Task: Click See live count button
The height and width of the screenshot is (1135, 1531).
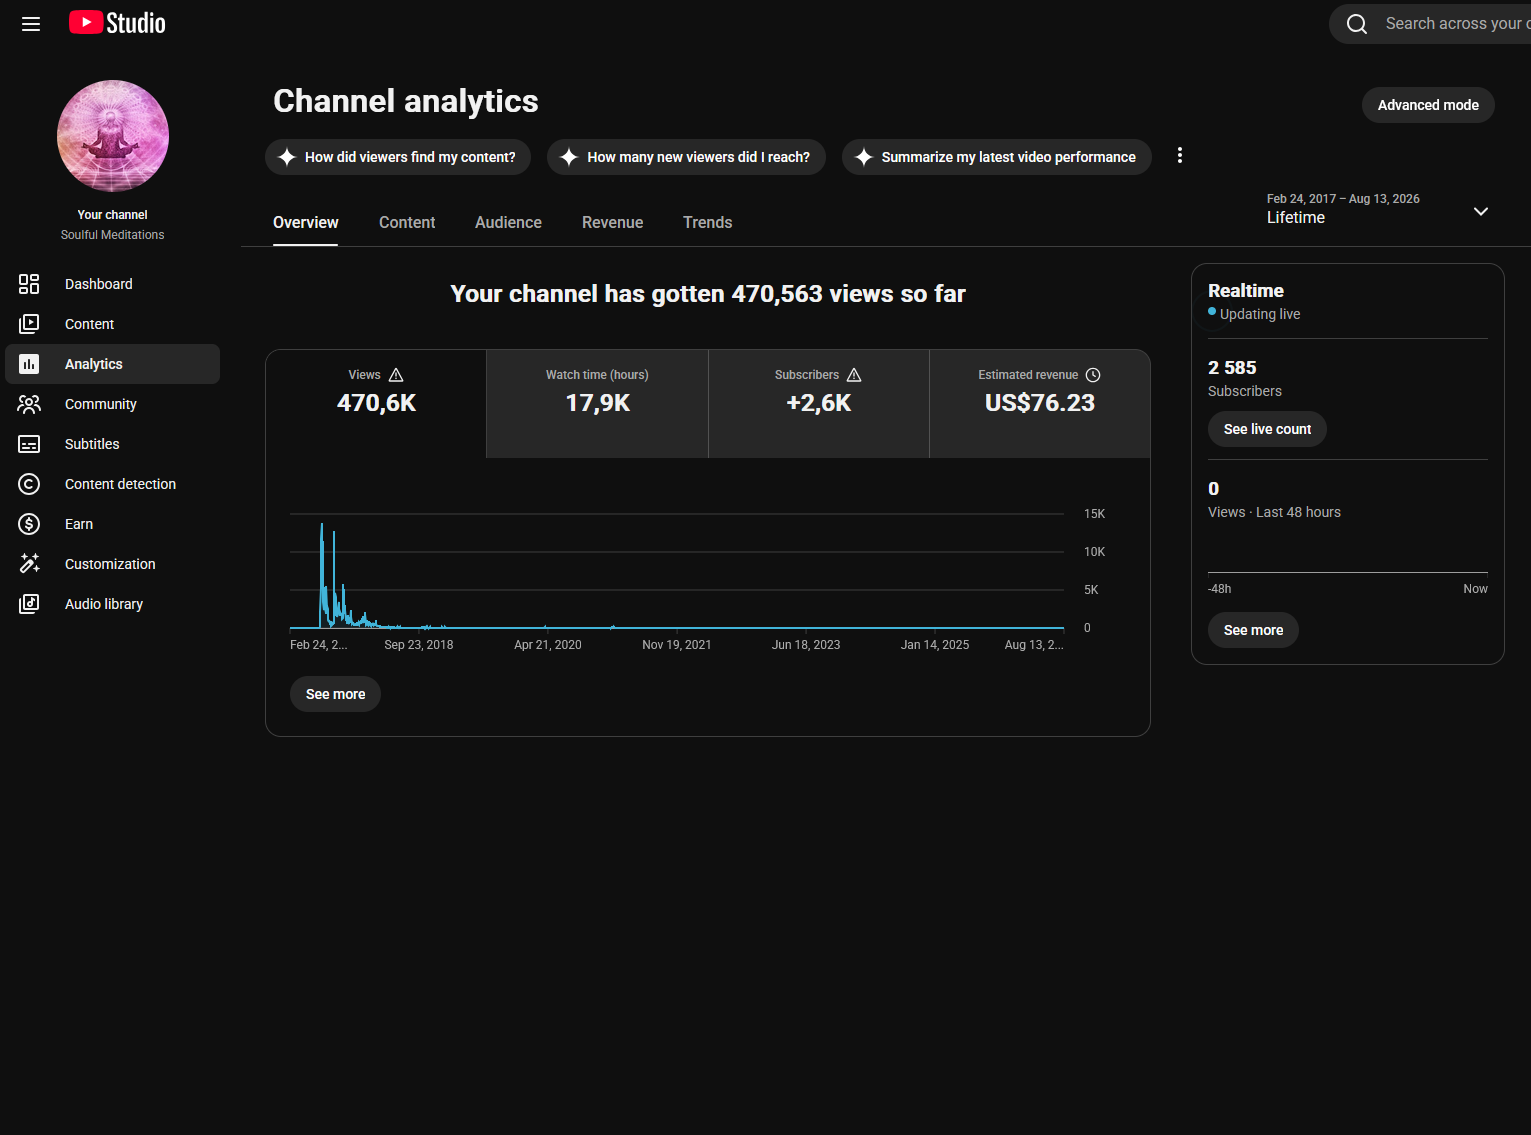Action: point(1267,429)
